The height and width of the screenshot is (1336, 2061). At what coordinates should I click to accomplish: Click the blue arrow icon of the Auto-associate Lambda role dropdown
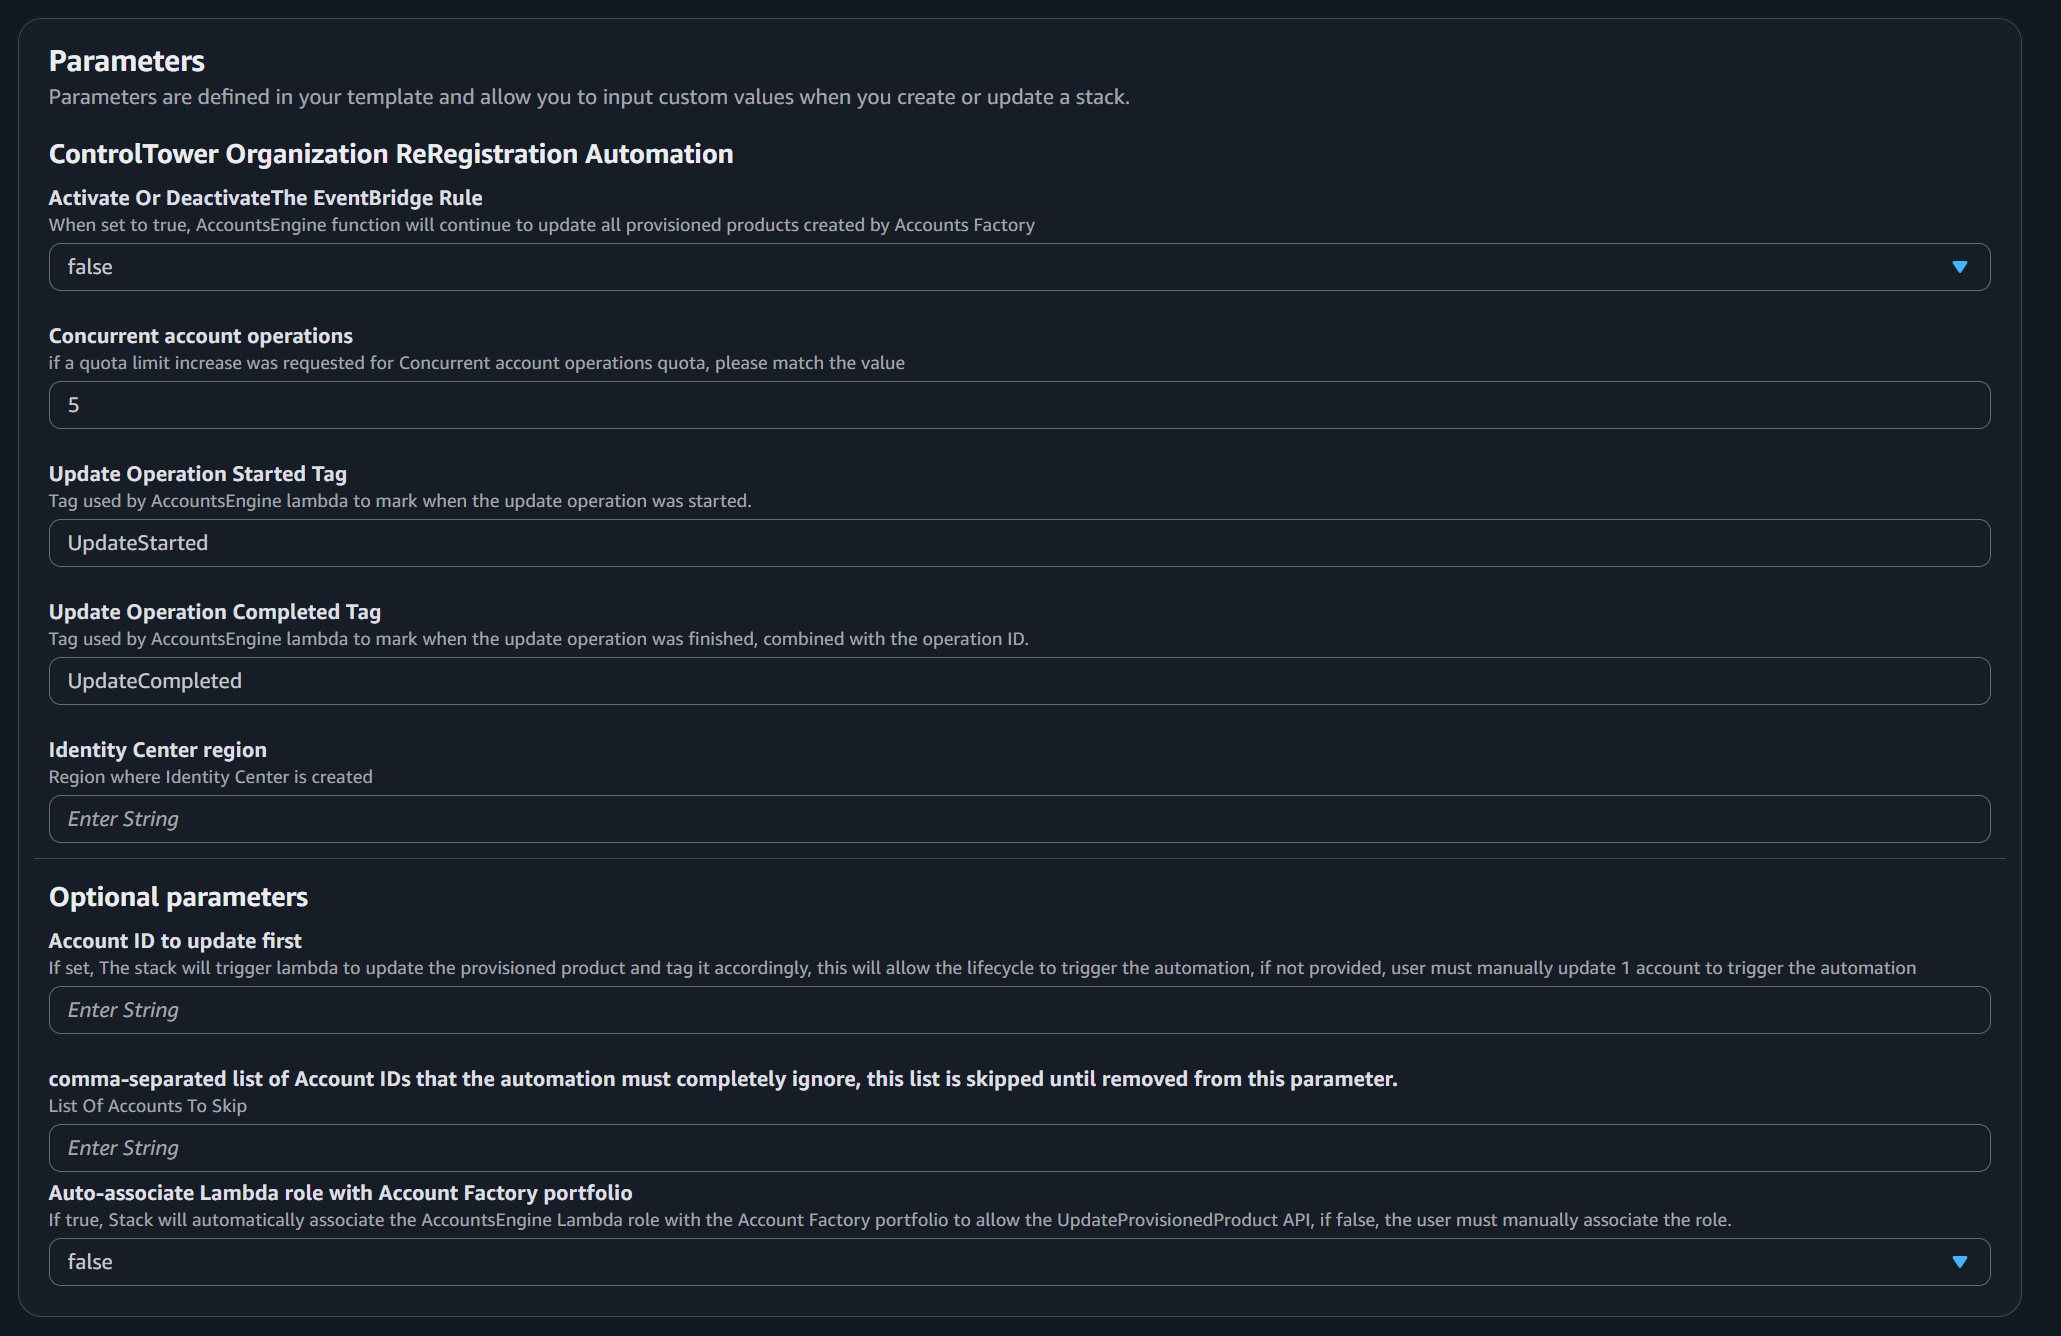[1959, 1262]
